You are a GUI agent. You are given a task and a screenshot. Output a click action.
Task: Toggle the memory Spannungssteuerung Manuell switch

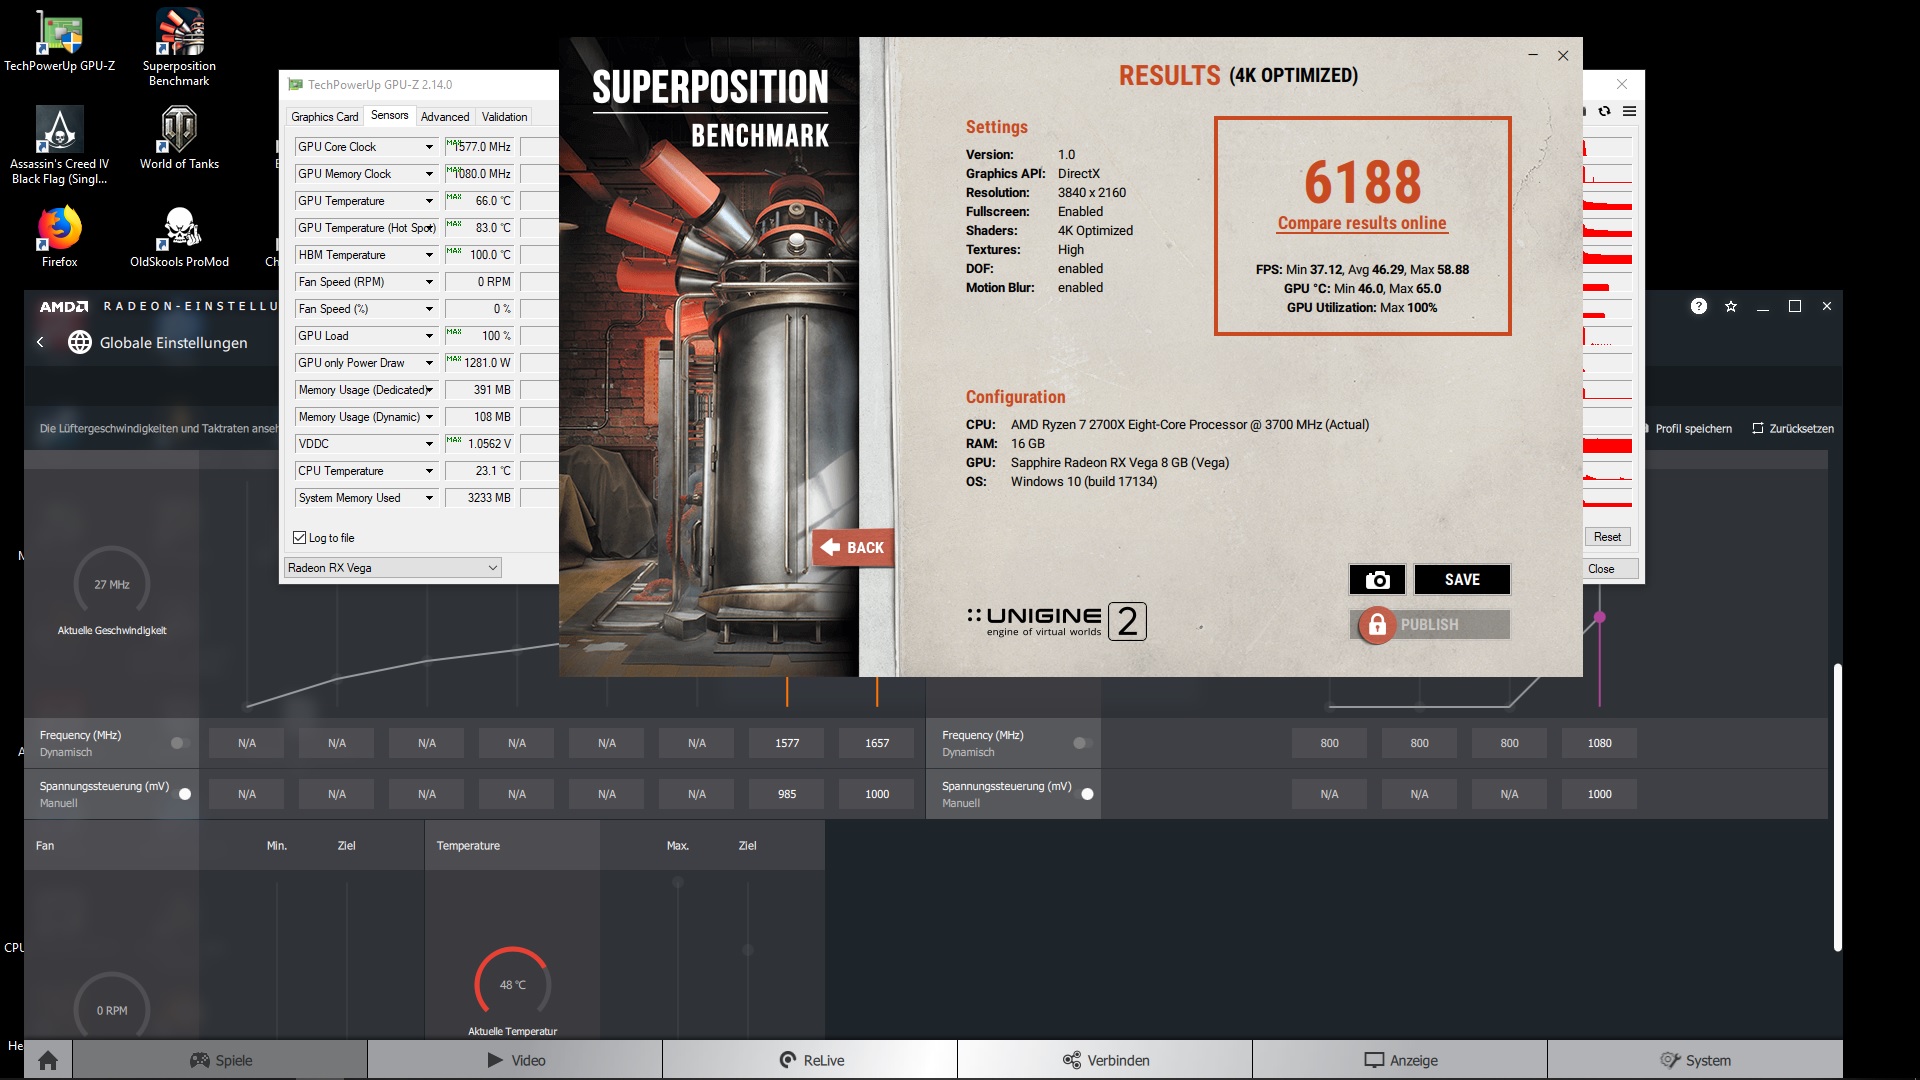coord(1086,794)
